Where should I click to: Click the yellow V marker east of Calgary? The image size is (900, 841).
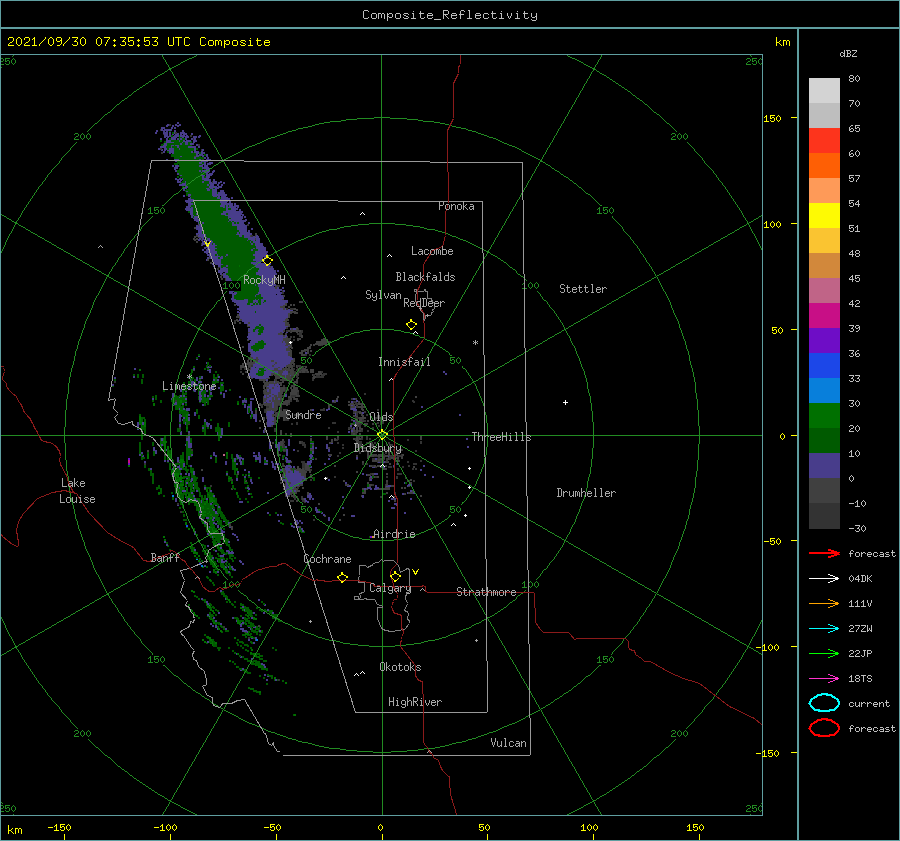pyautogui.click(x=415, y=572)
